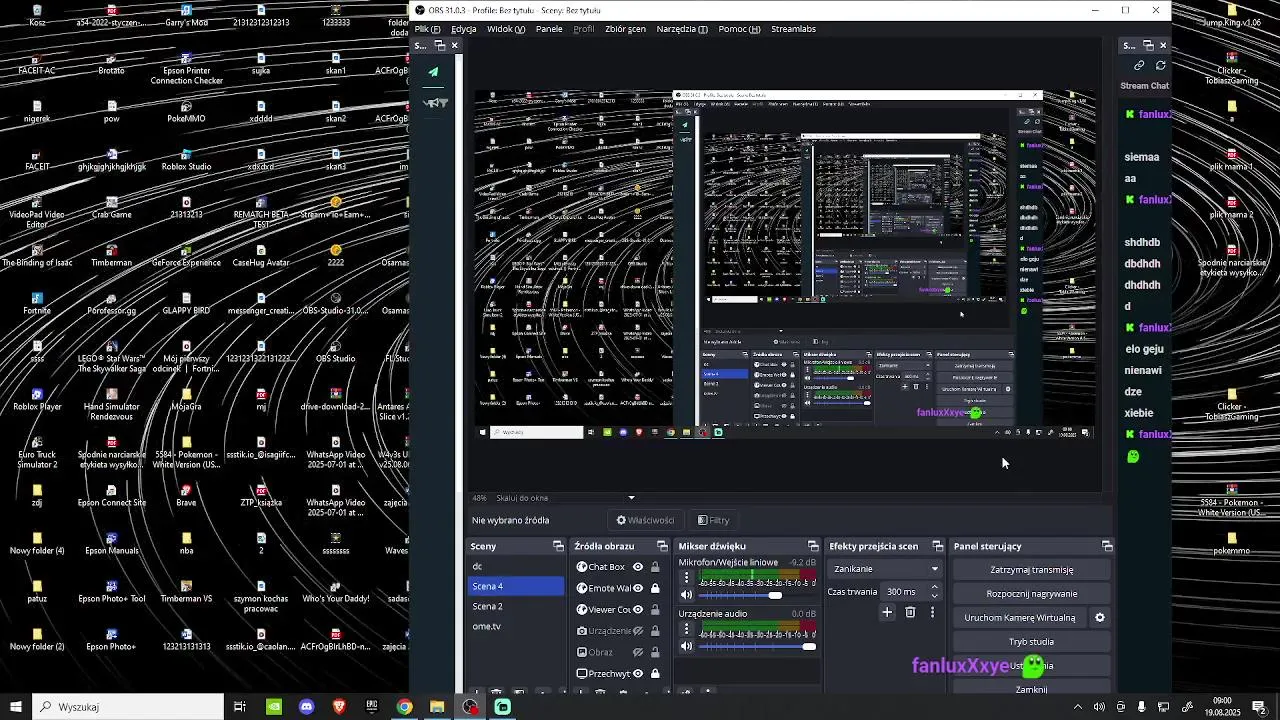Undock the left Streamlabs dock panel
The image size is (1280, 720).
[x=439, y=46]
